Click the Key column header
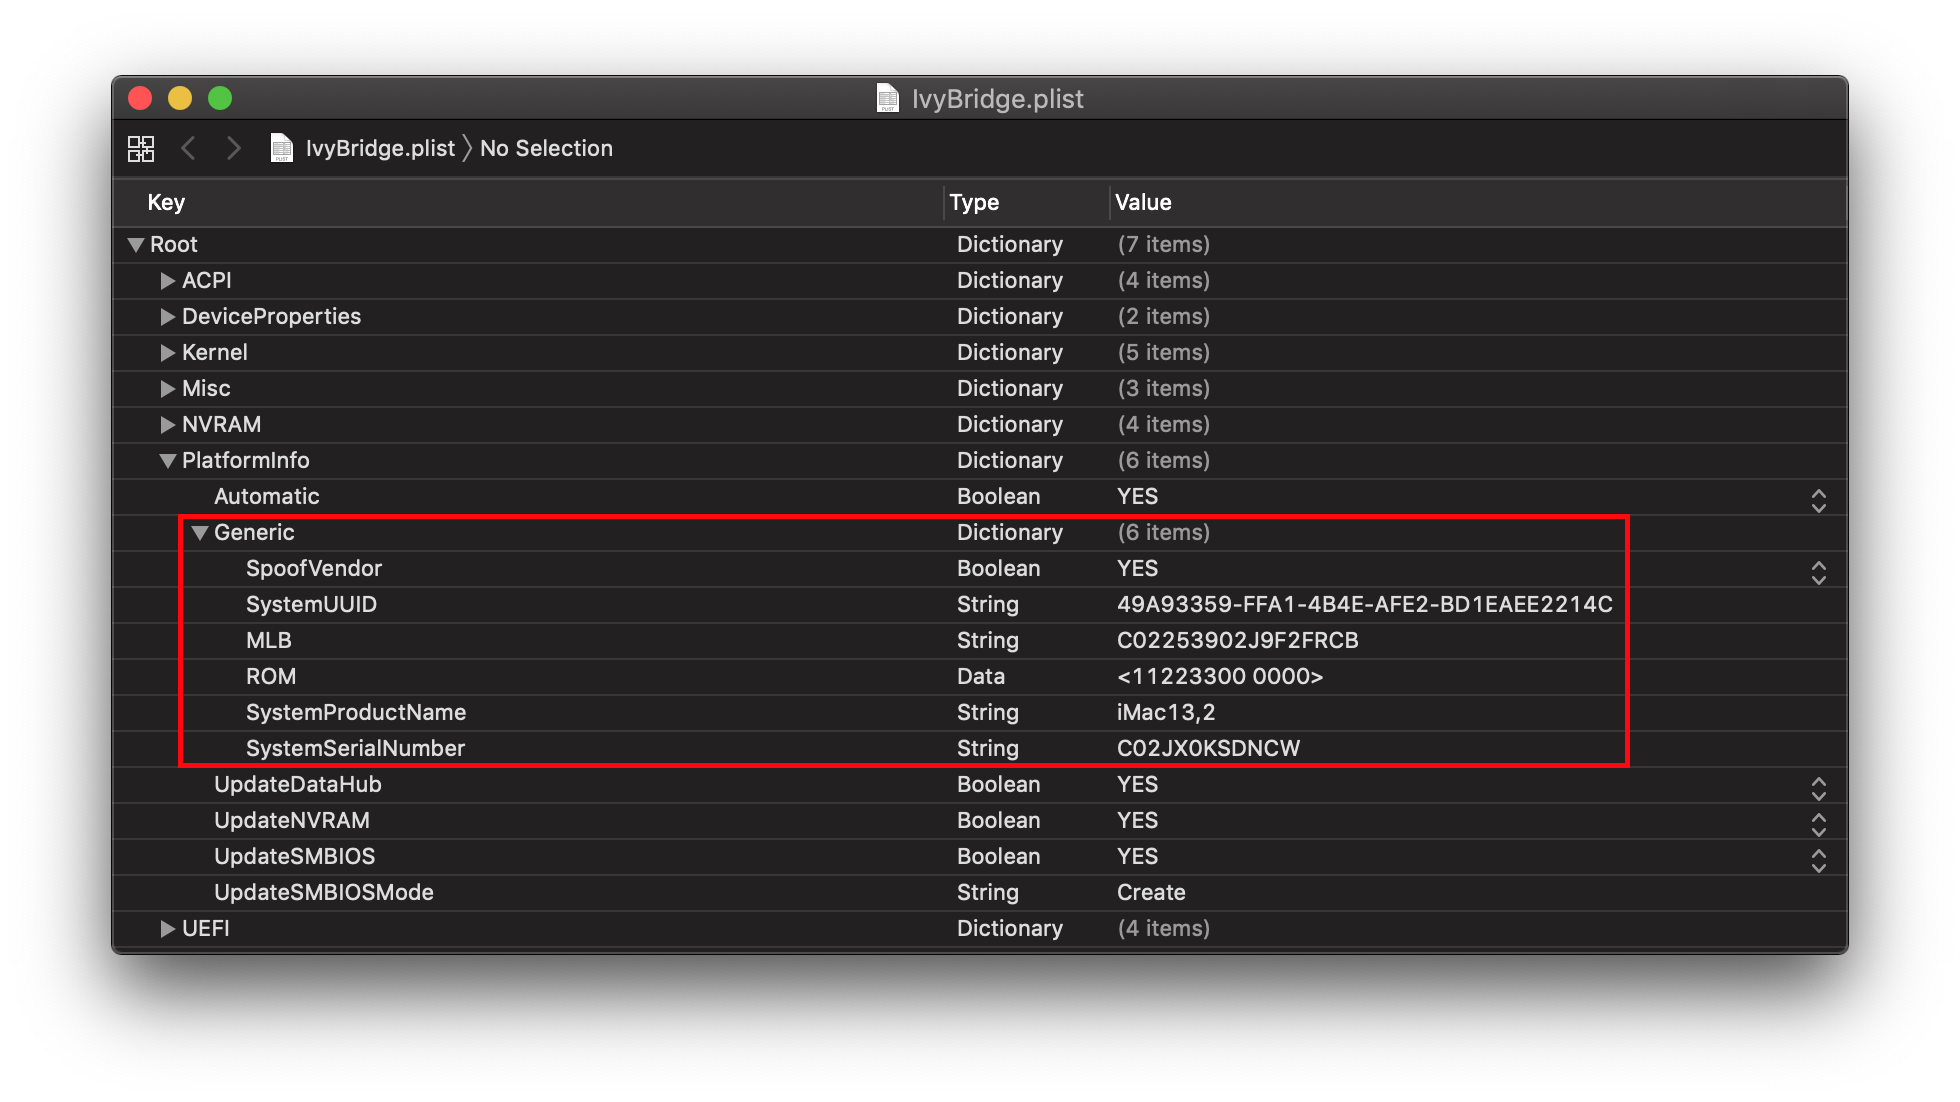This screenshot has height=1102, width=1960. (166, 202)
